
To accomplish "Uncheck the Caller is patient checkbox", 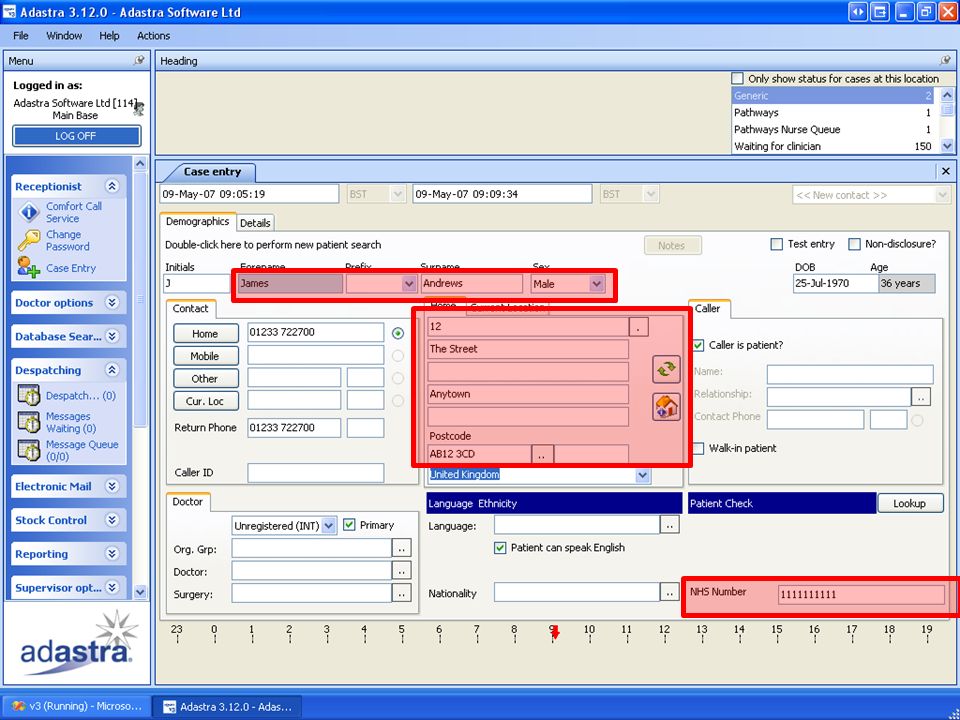I will pos(698,345).
